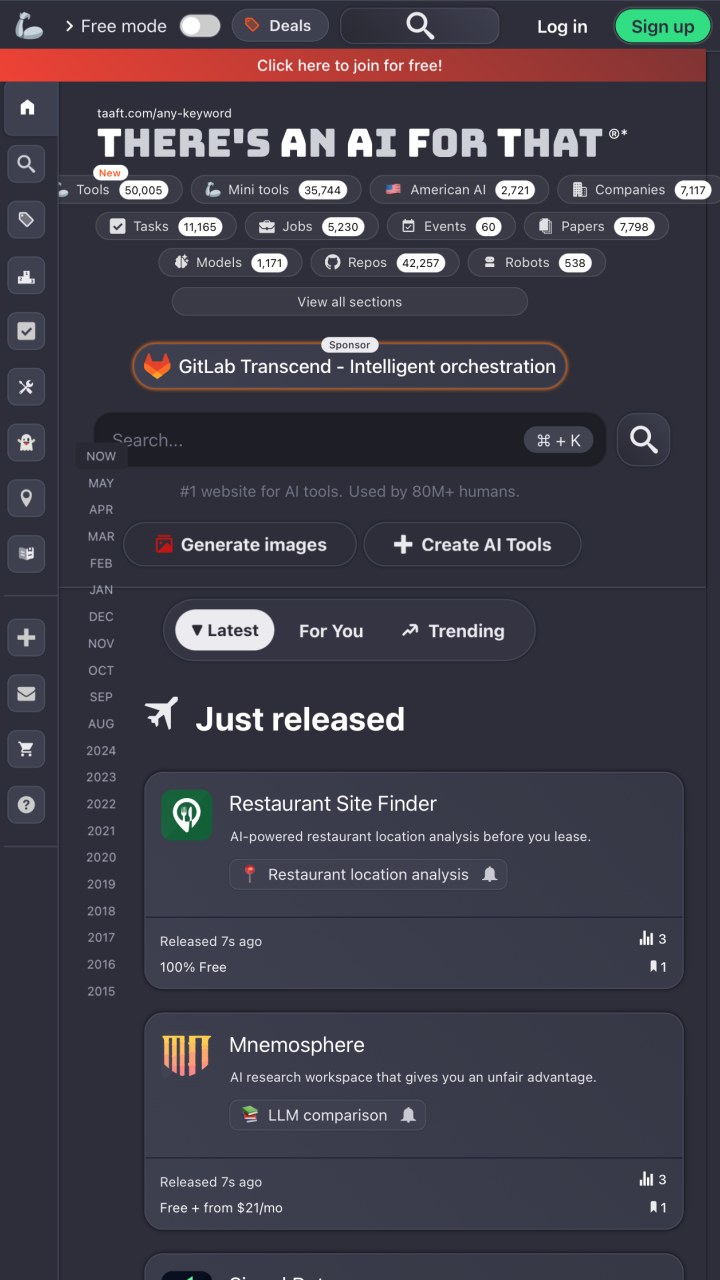Open the sidebar ghost icon
Image resolution: width=720 pixels, height=1280 pixels.
(x=27, y=442)
